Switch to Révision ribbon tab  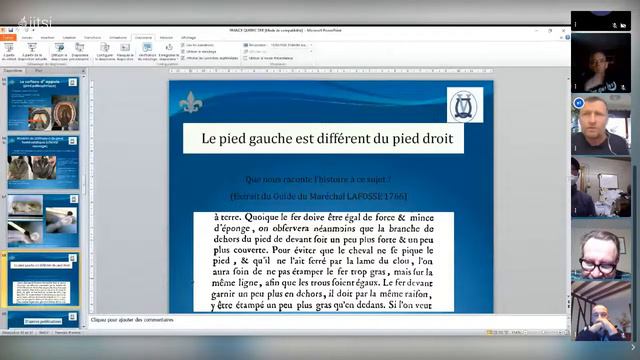(x=166, y=38)
